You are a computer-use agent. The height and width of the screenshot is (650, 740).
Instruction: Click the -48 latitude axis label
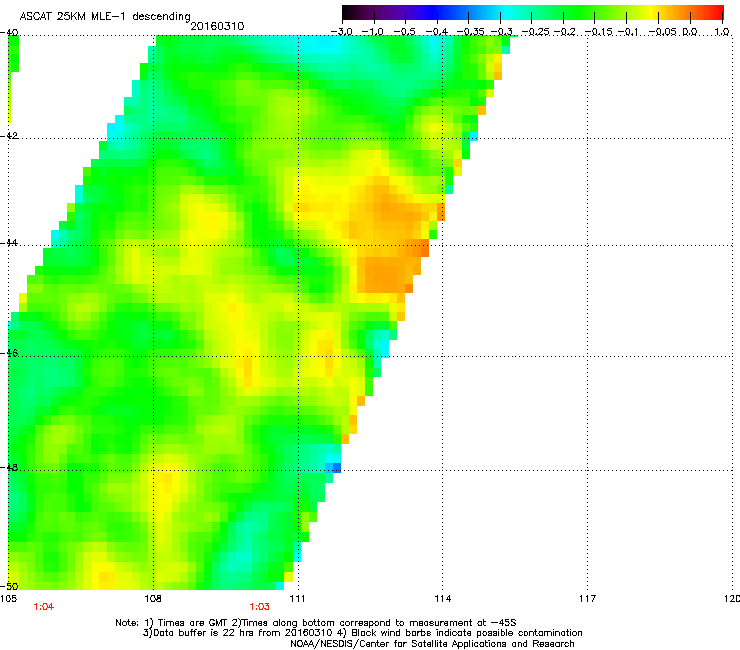pos(9,467)
